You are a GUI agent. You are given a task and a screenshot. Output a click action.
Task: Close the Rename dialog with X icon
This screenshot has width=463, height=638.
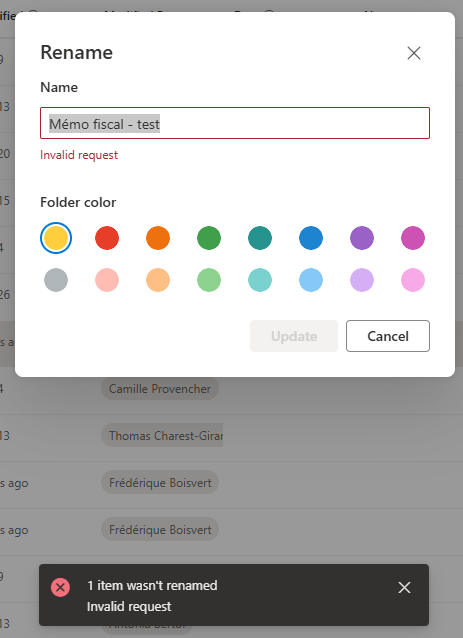414,53
